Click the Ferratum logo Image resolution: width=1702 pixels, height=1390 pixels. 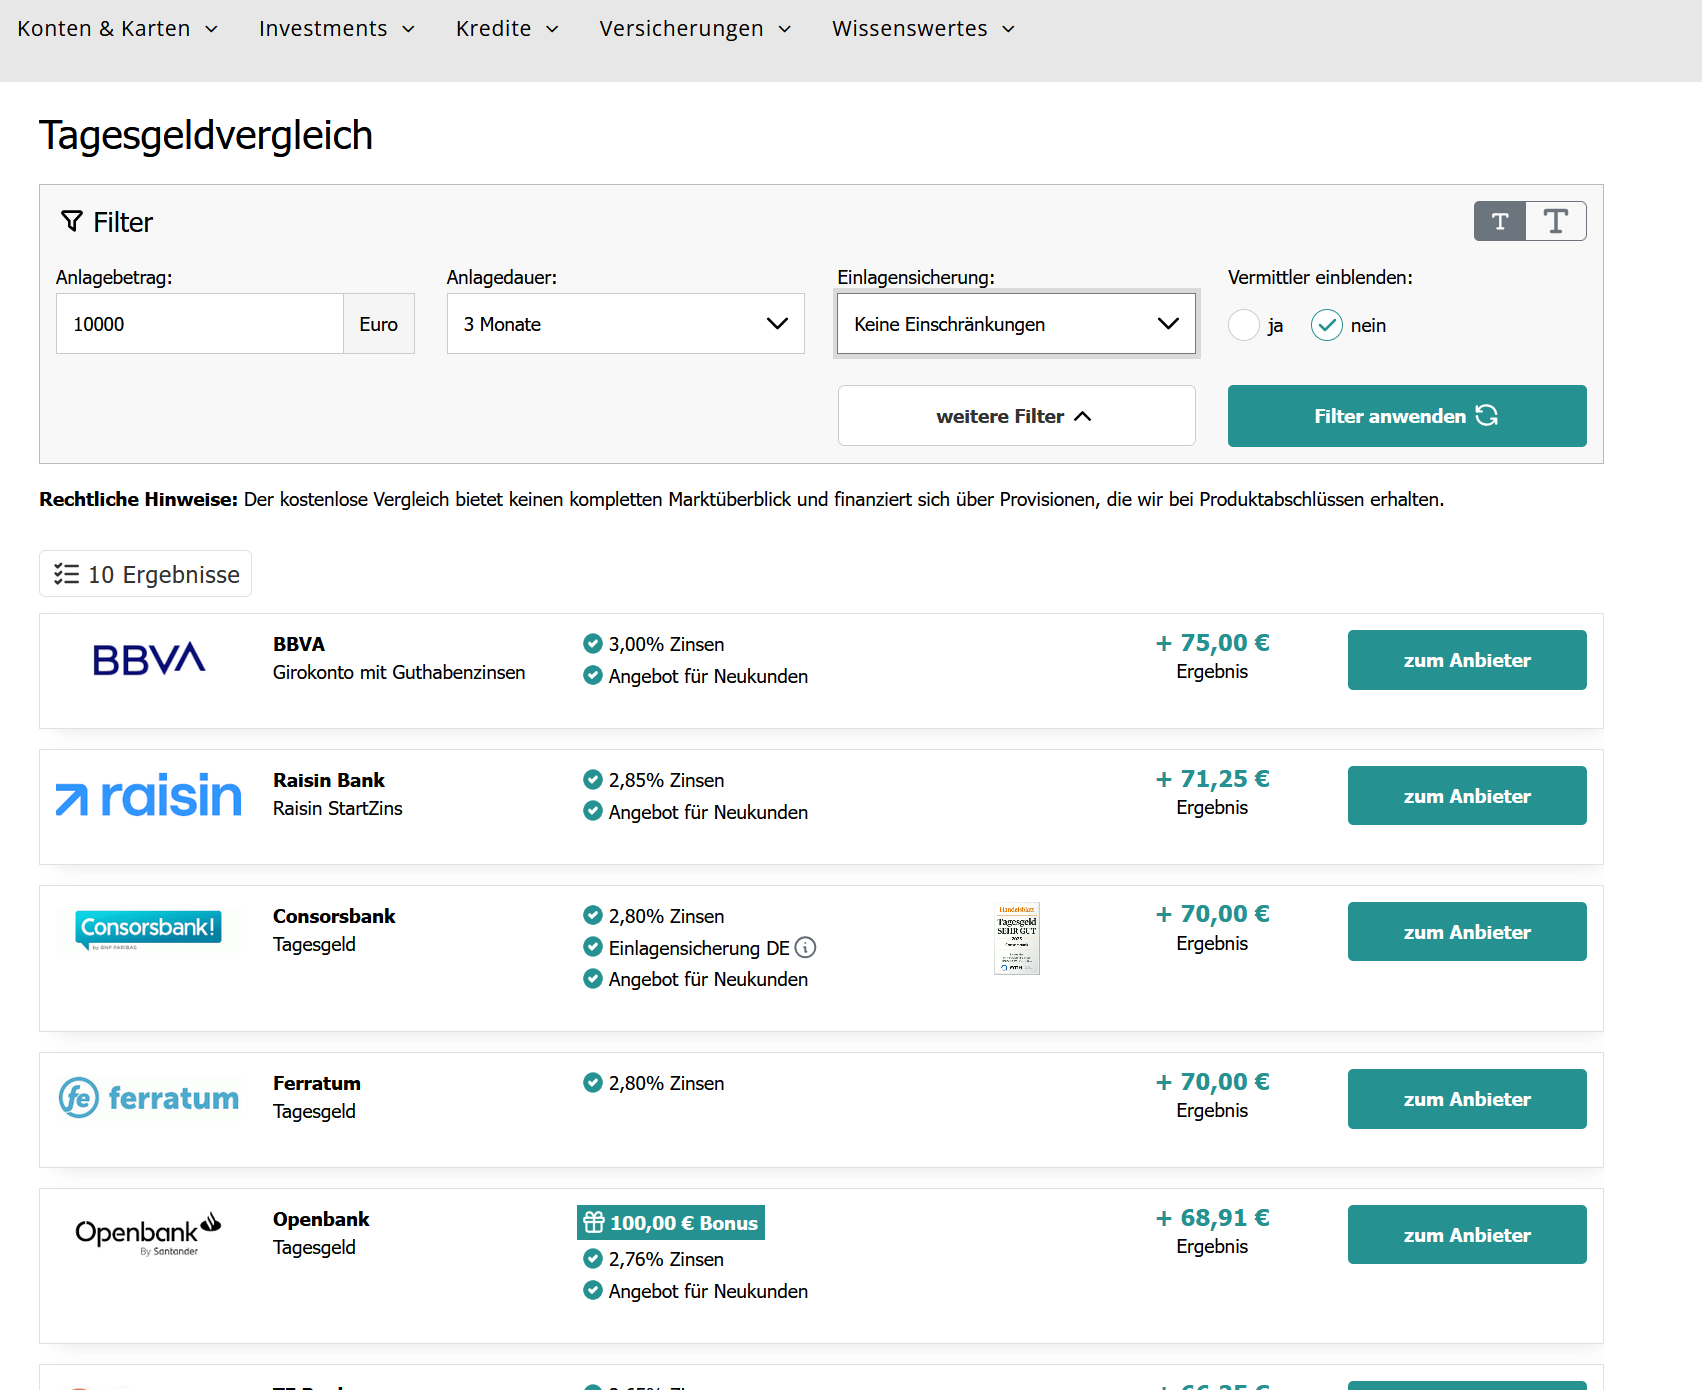tap(149, 1098)
